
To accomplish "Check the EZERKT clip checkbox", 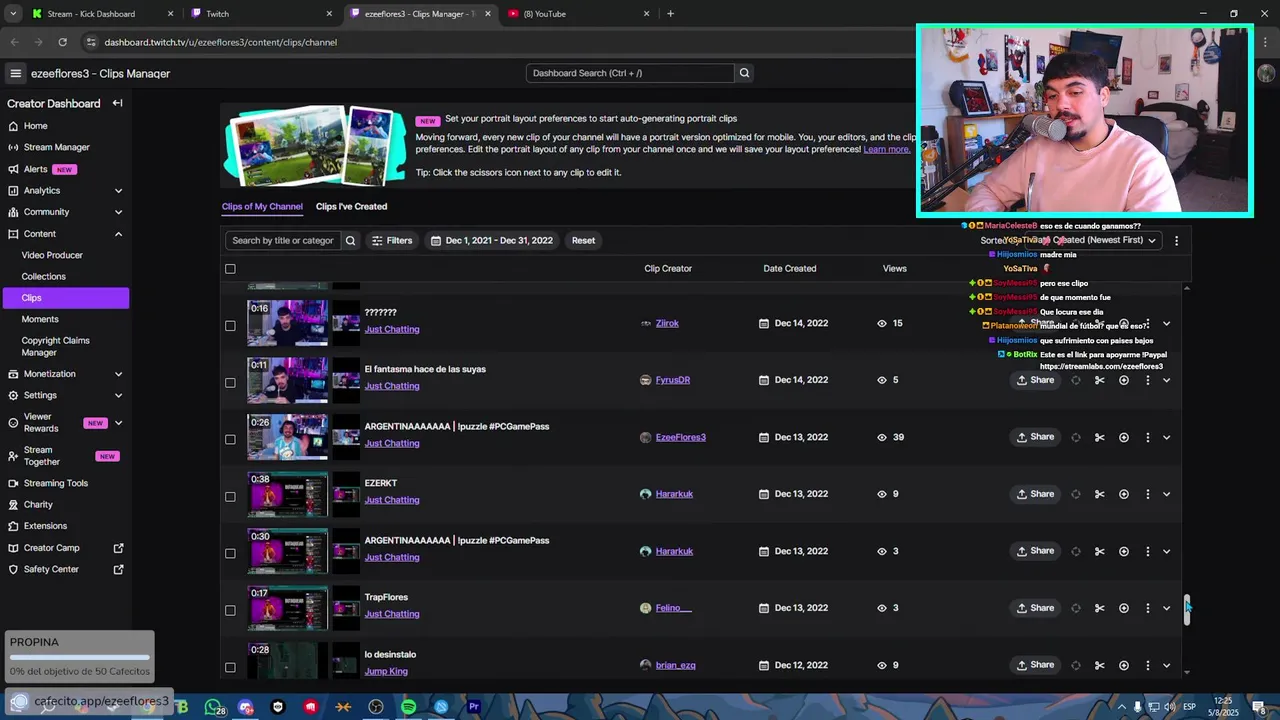I will [230, 496].
